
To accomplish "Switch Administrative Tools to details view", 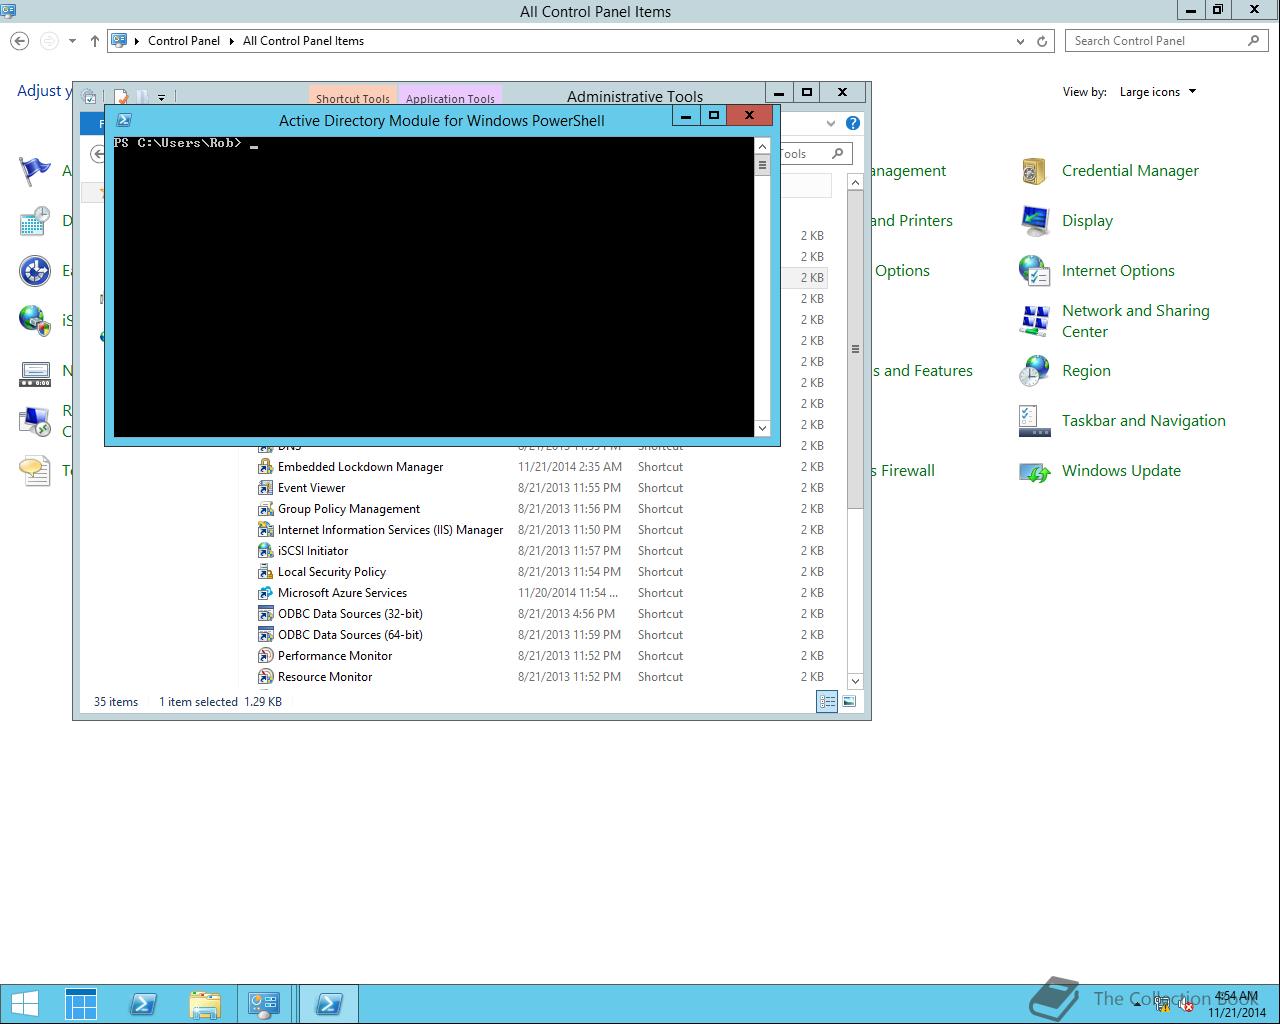I will click(x=827, y=702).
